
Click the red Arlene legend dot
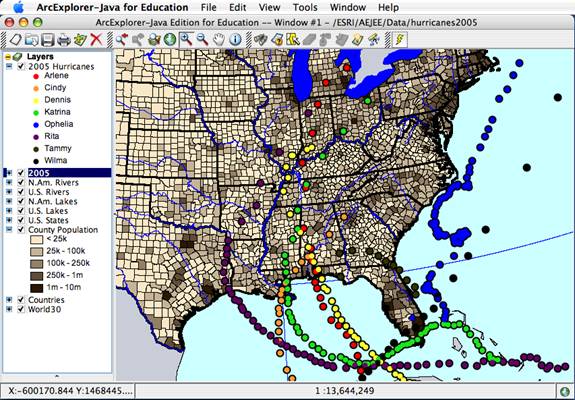36,76
